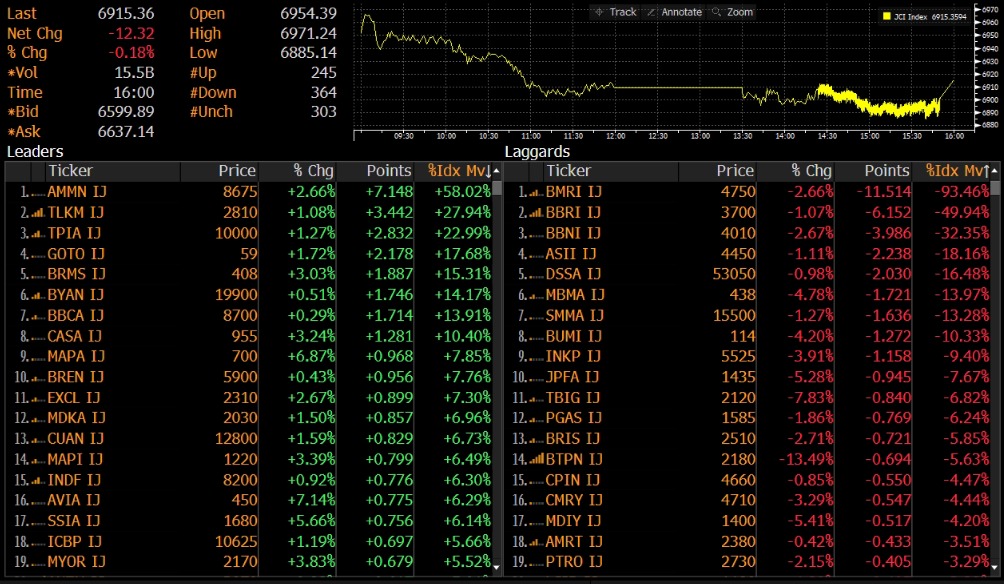Select the BUMI IJ ticker
This screenshot has width=1004, height=584.
click(573, 336)
